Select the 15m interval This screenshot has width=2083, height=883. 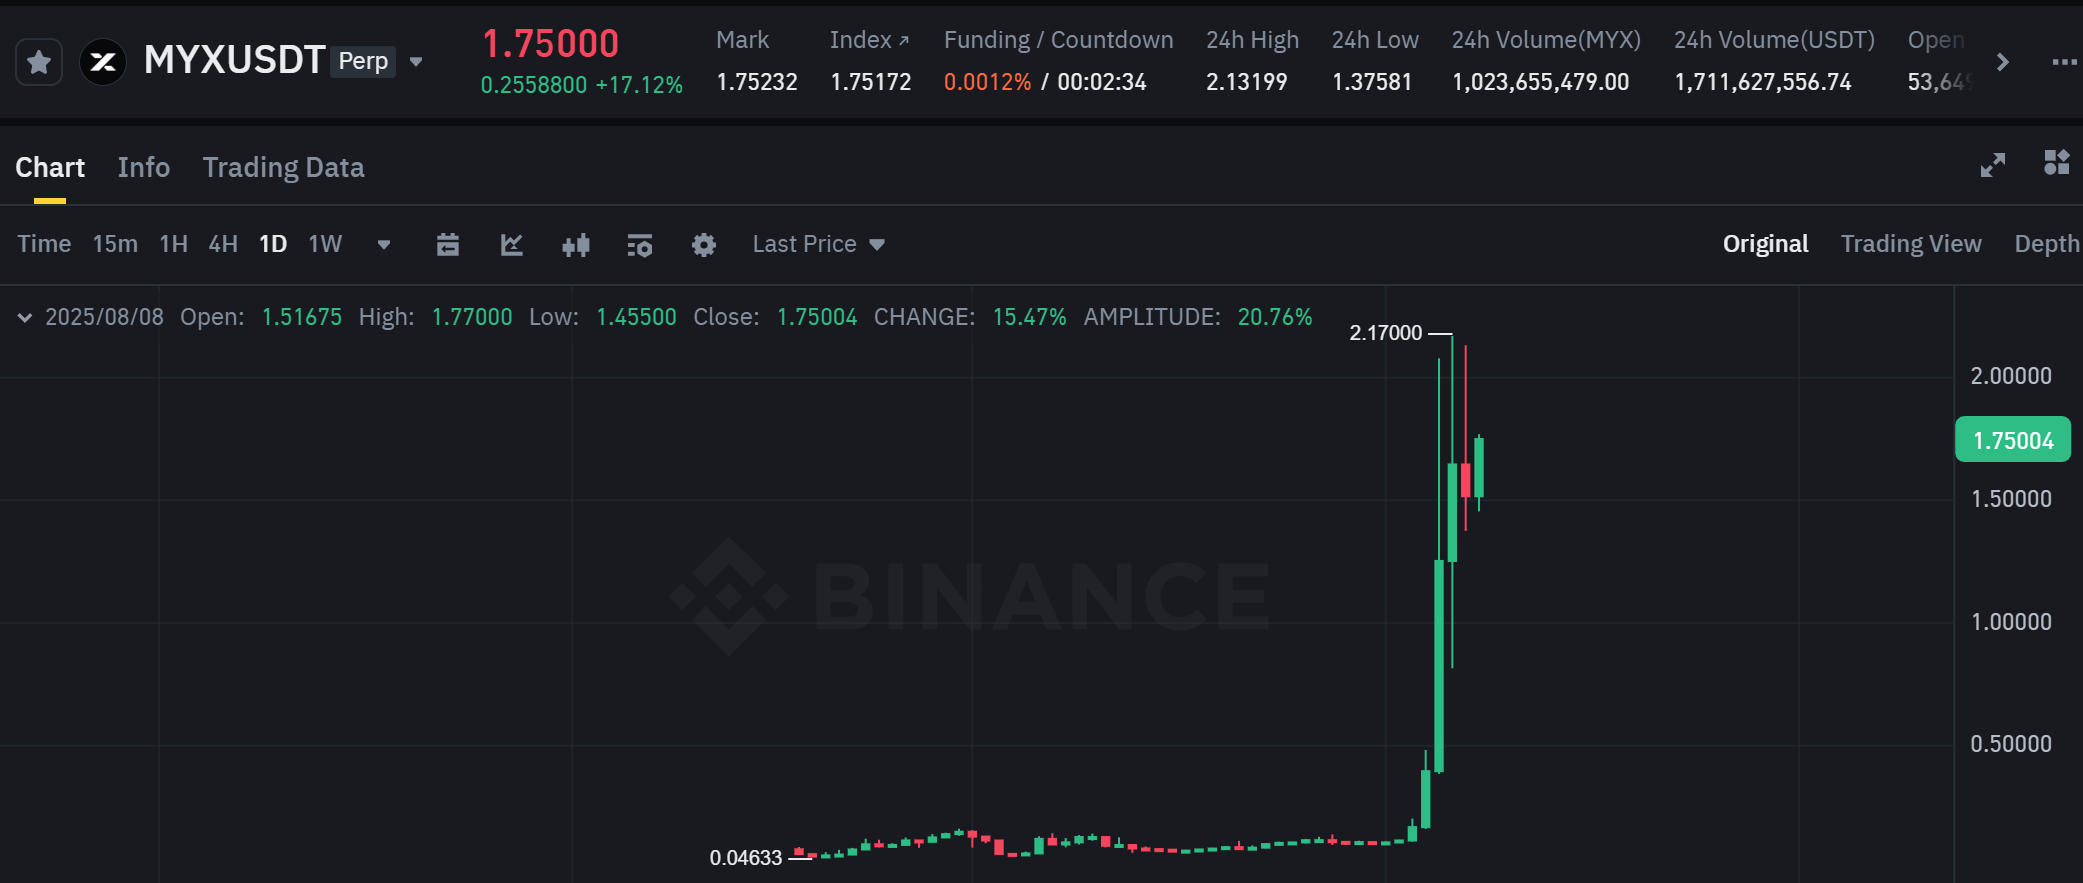(115, 244)
